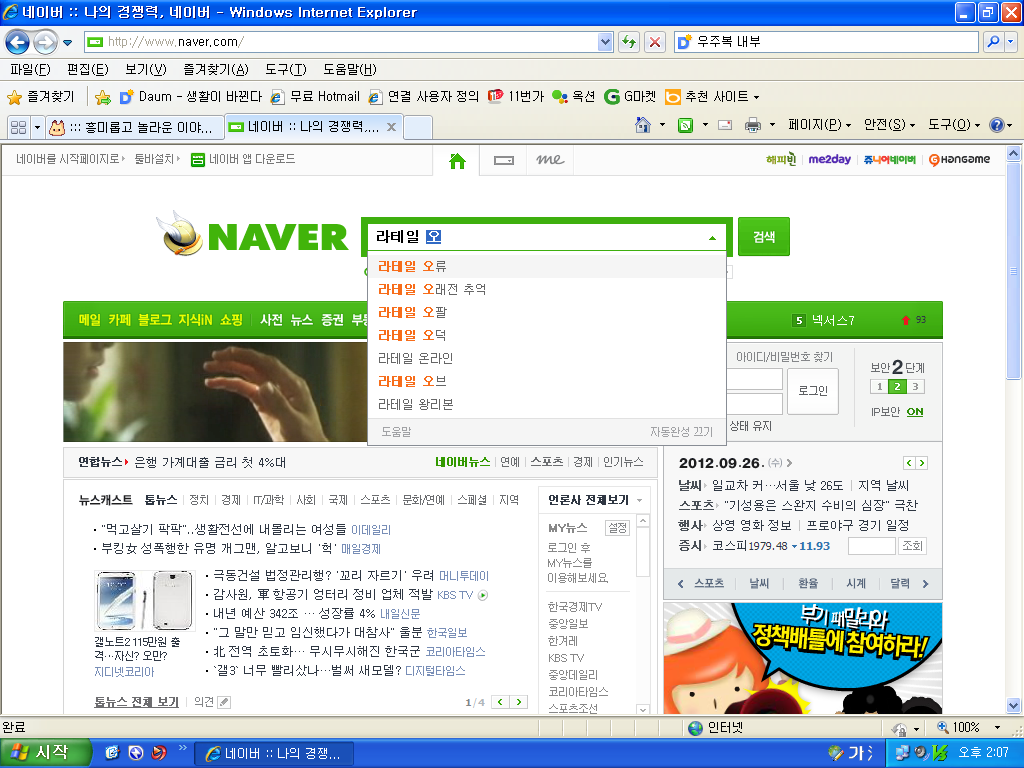Viewport: 1024px width, 768px height.
Task: Refresh the page with the green arrows icon
Action: pos(629,42)
